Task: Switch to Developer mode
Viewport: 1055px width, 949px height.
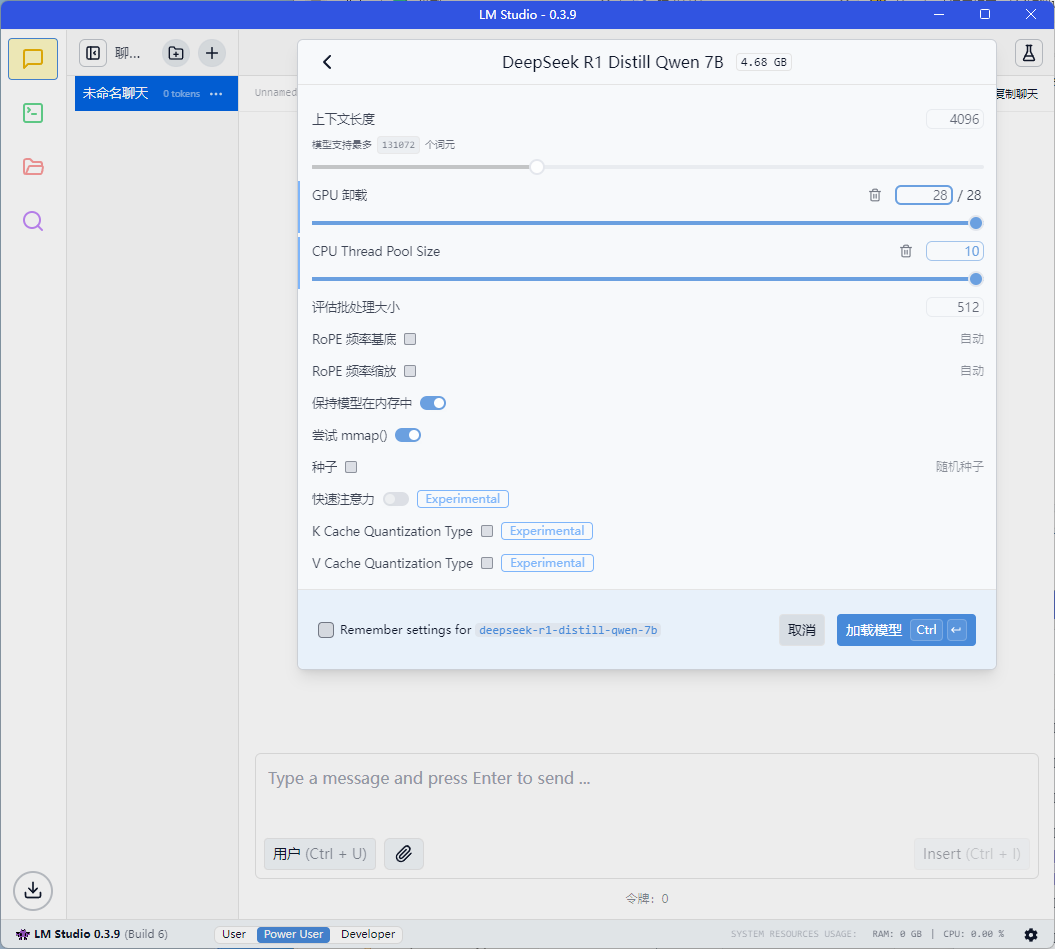Action: 367,934
